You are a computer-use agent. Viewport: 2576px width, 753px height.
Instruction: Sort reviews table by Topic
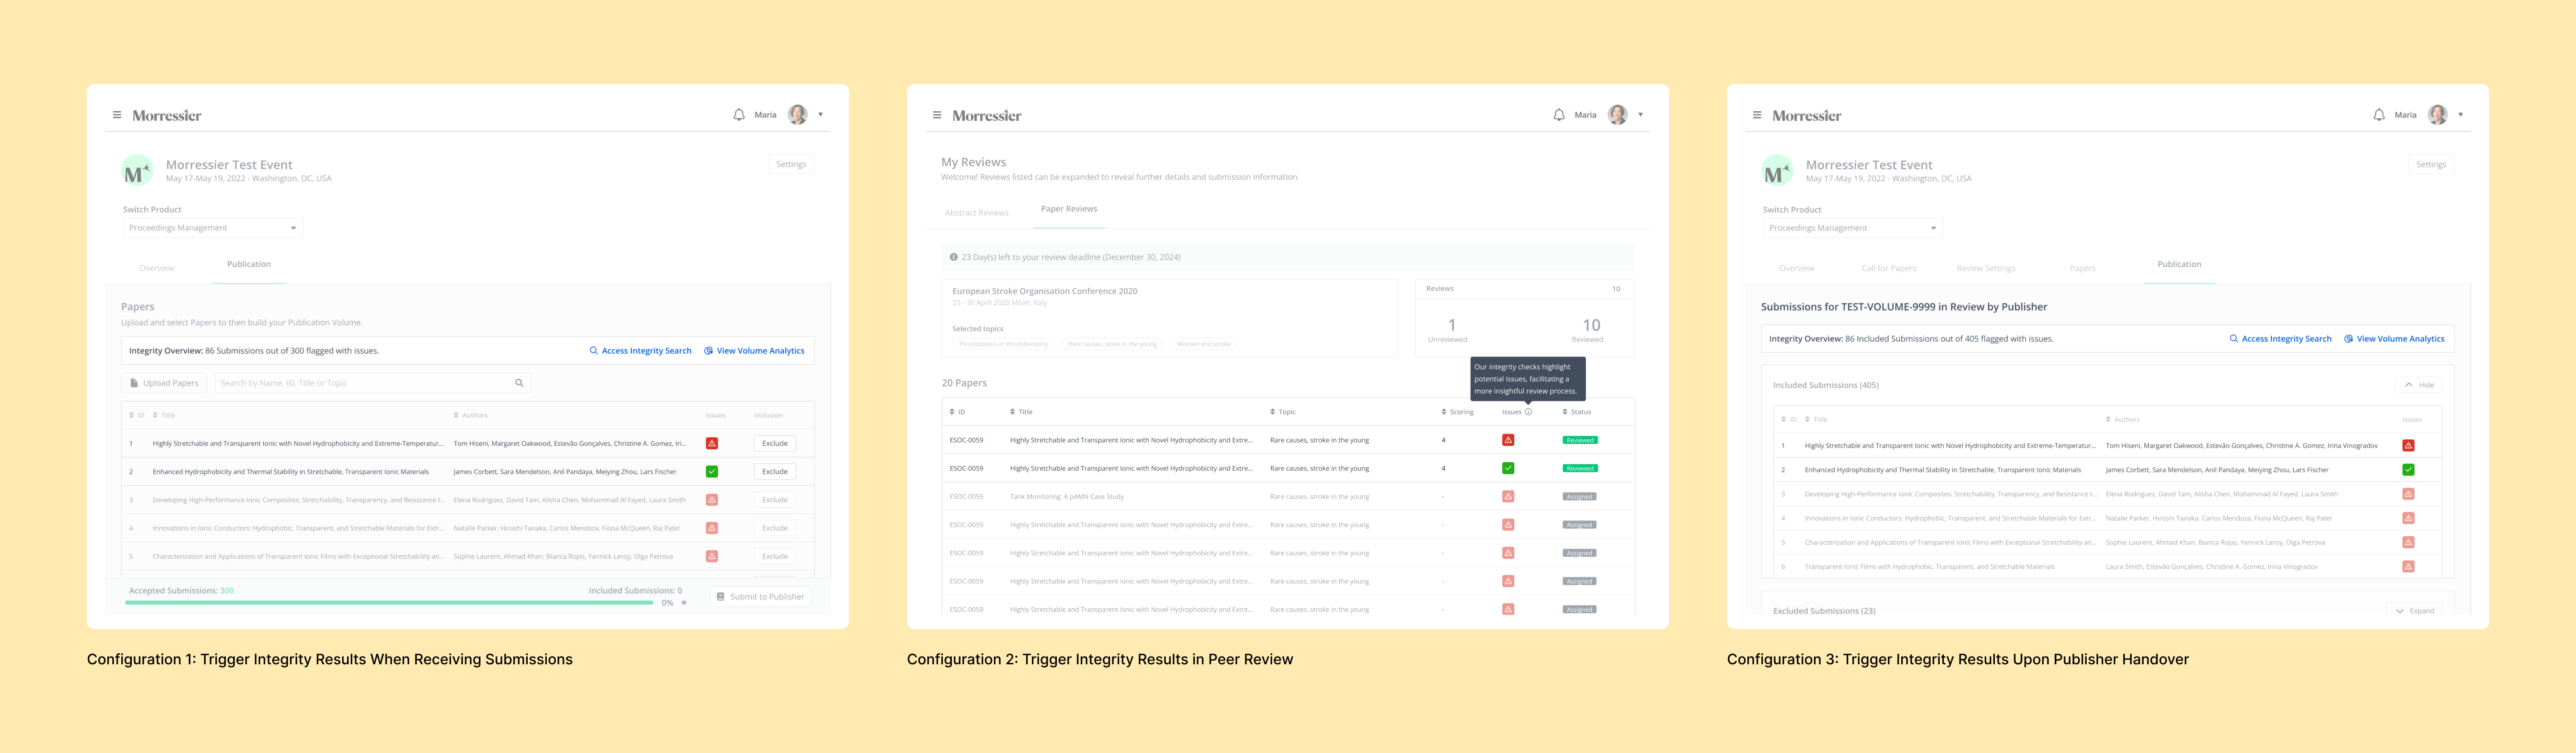coord(1283,412)
